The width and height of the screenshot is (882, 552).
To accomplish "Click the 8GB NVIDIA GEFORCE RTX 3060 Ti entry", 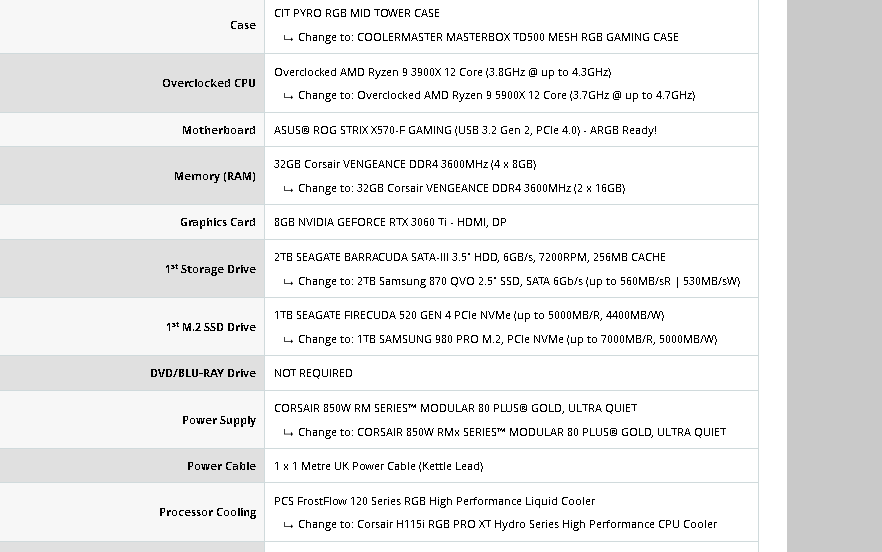I will tap(390, 222).
